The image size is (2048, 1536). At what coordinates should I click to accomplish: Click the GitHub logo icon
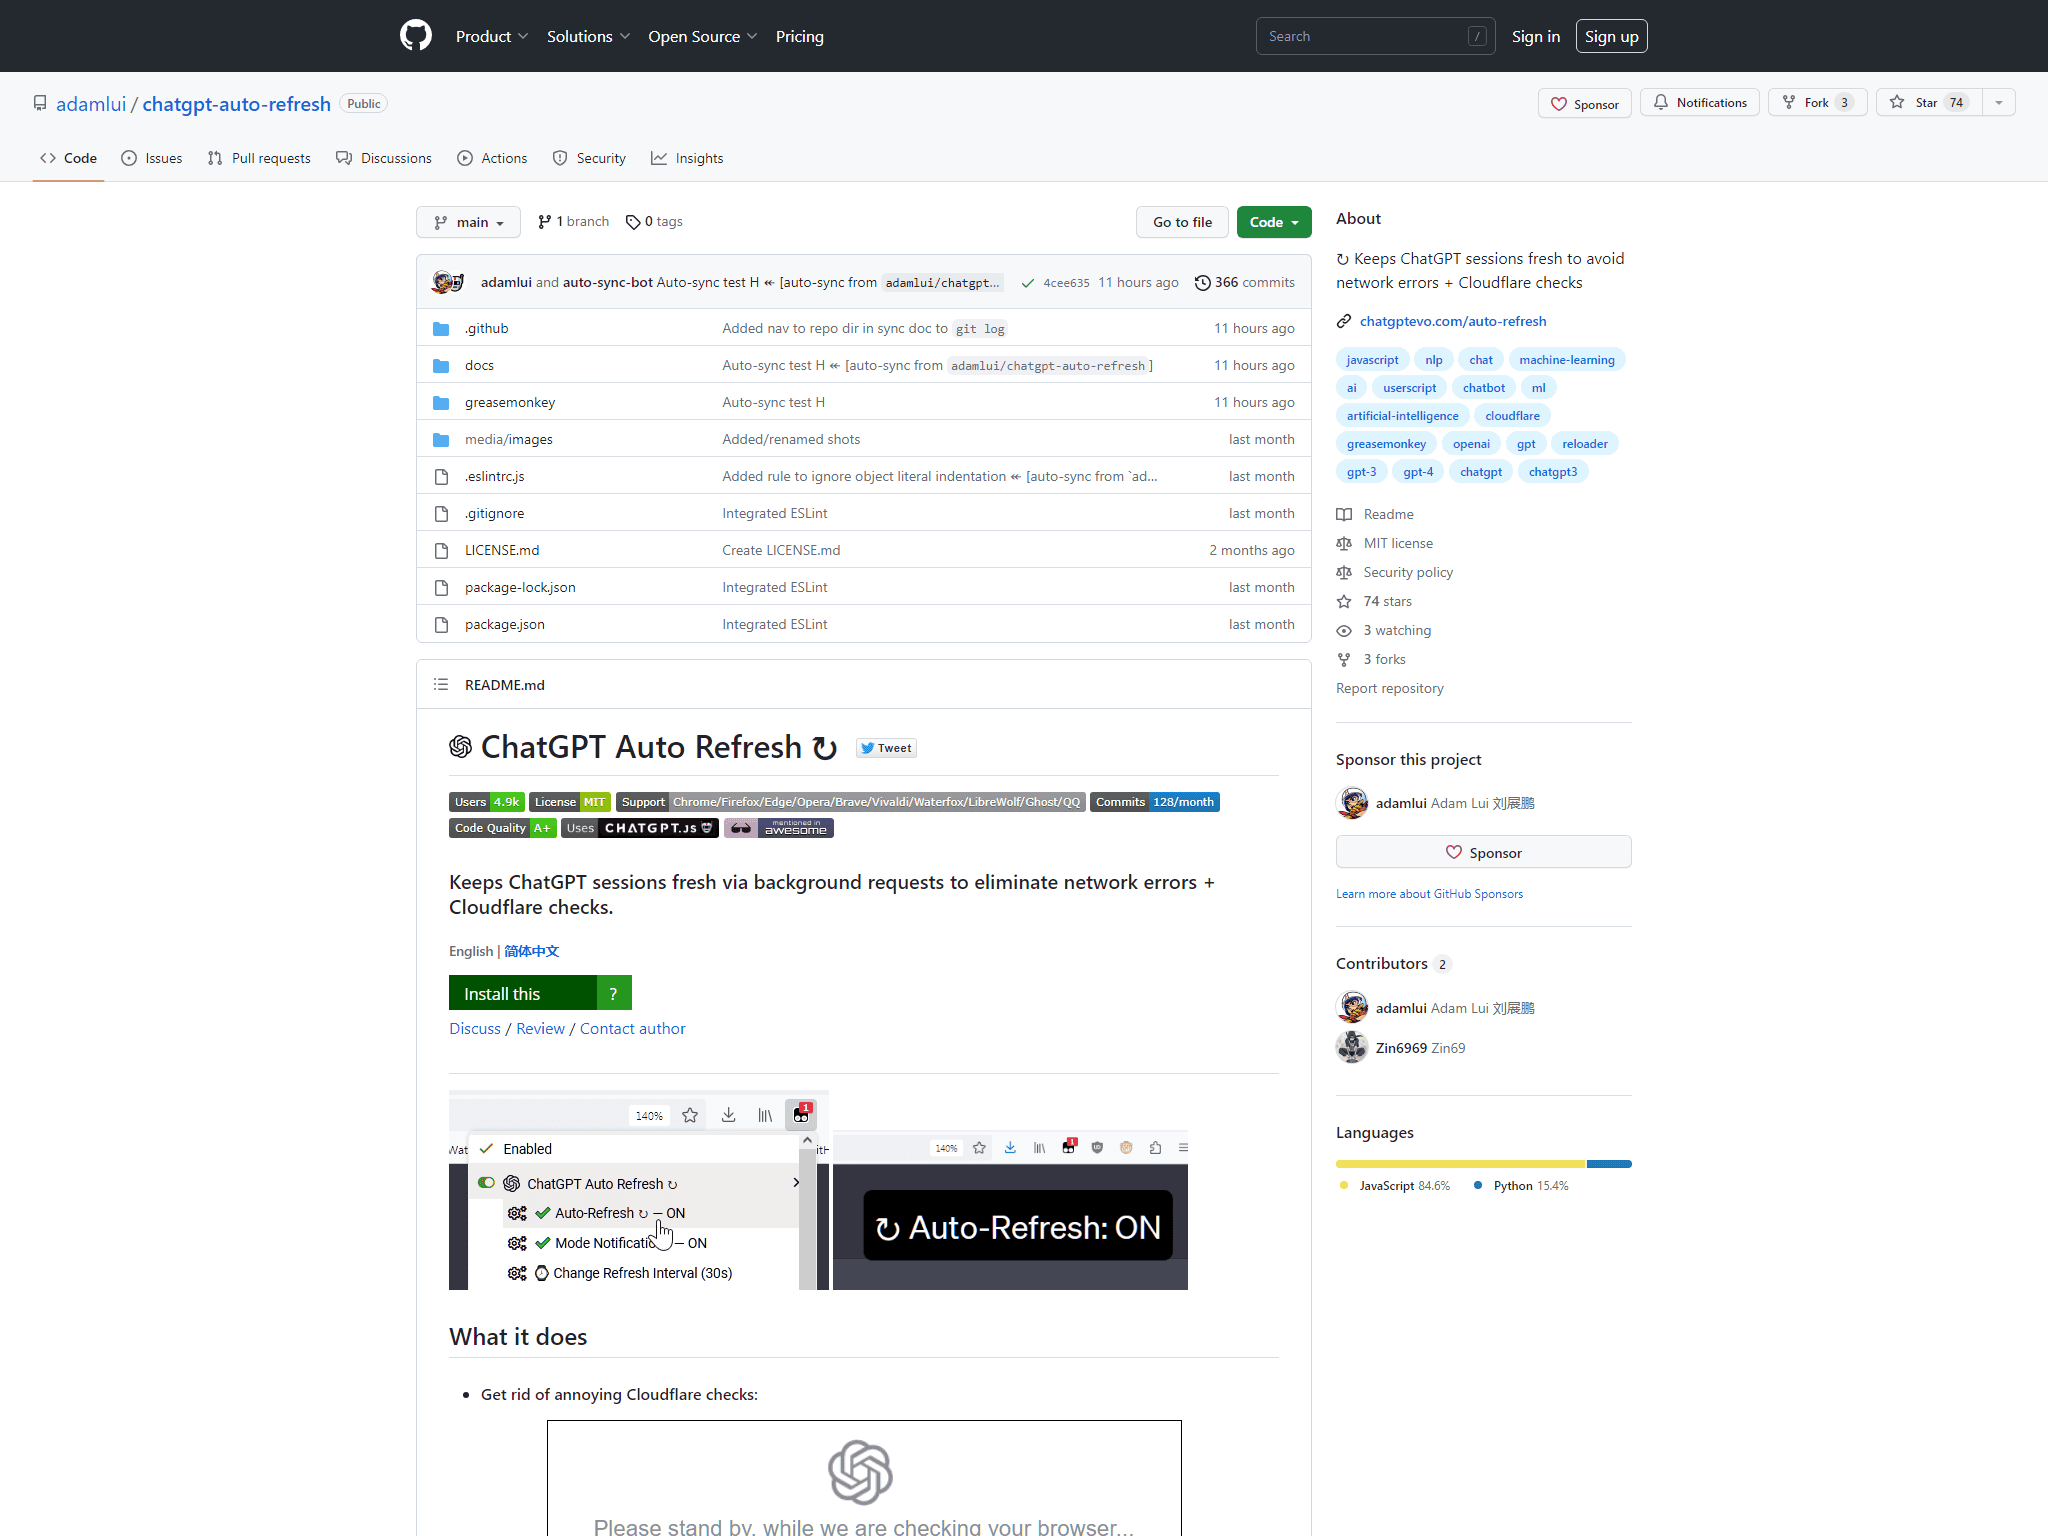pyautogui.click(x=416, y=36)
